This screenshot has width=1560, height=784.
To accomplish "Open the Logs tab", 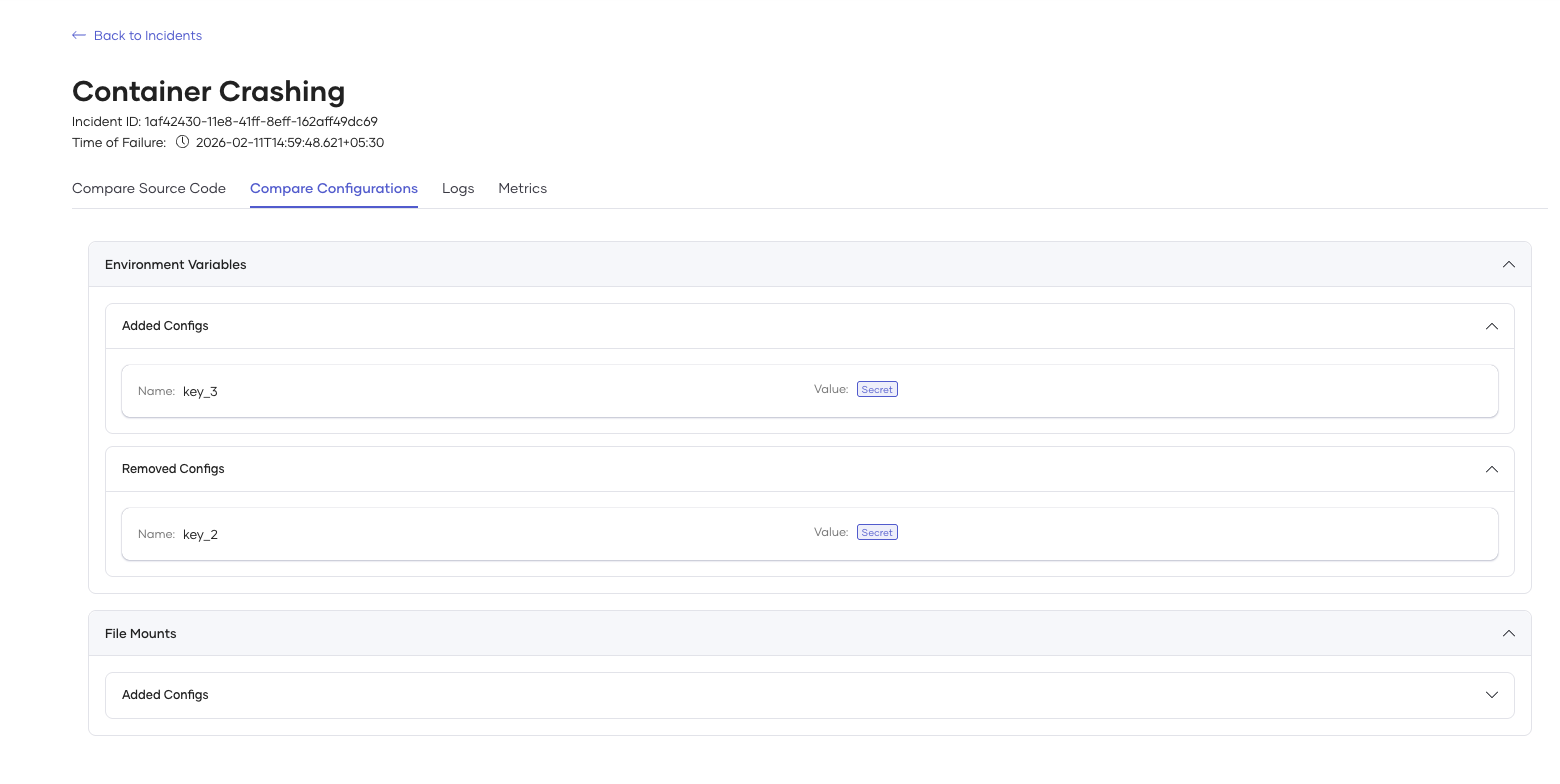I will pyautogui.click(x=458, y=188).
